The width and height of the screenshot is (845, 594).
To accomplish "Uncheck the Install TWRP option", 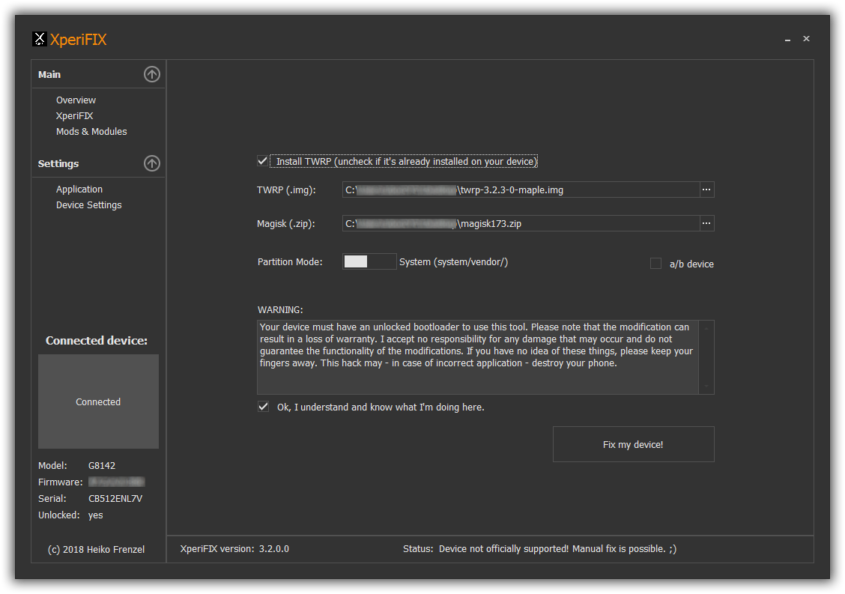I will [x=263, y=159].
